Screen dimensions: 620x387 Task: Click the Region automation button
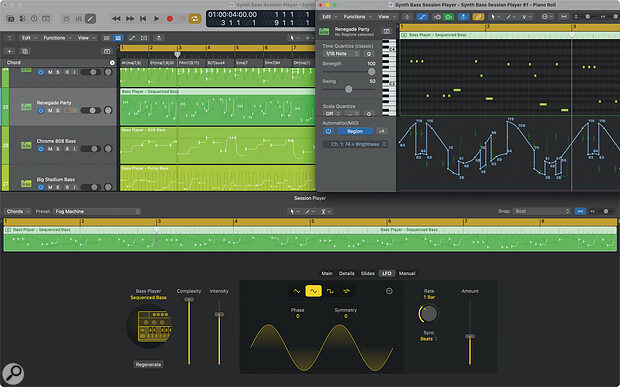tap(355, 131)
